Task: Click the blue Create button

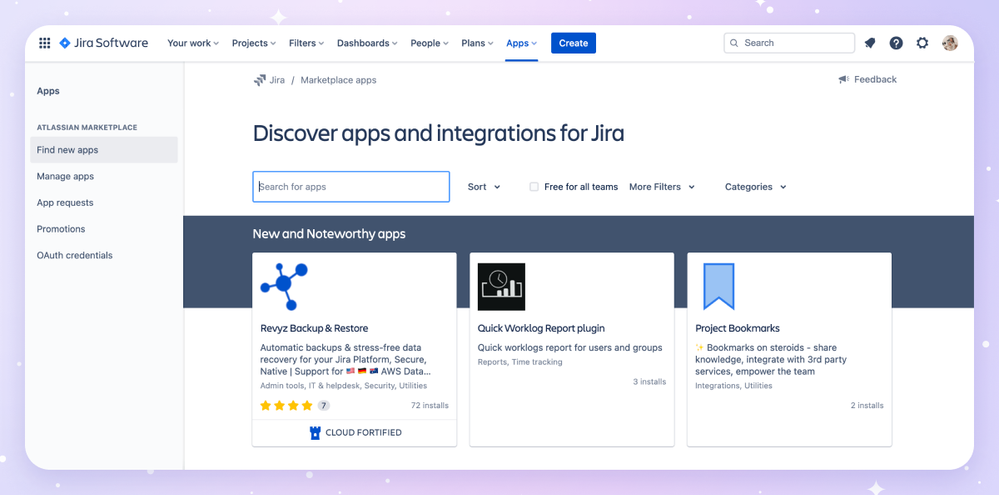Action: click(x=573, y=43)
